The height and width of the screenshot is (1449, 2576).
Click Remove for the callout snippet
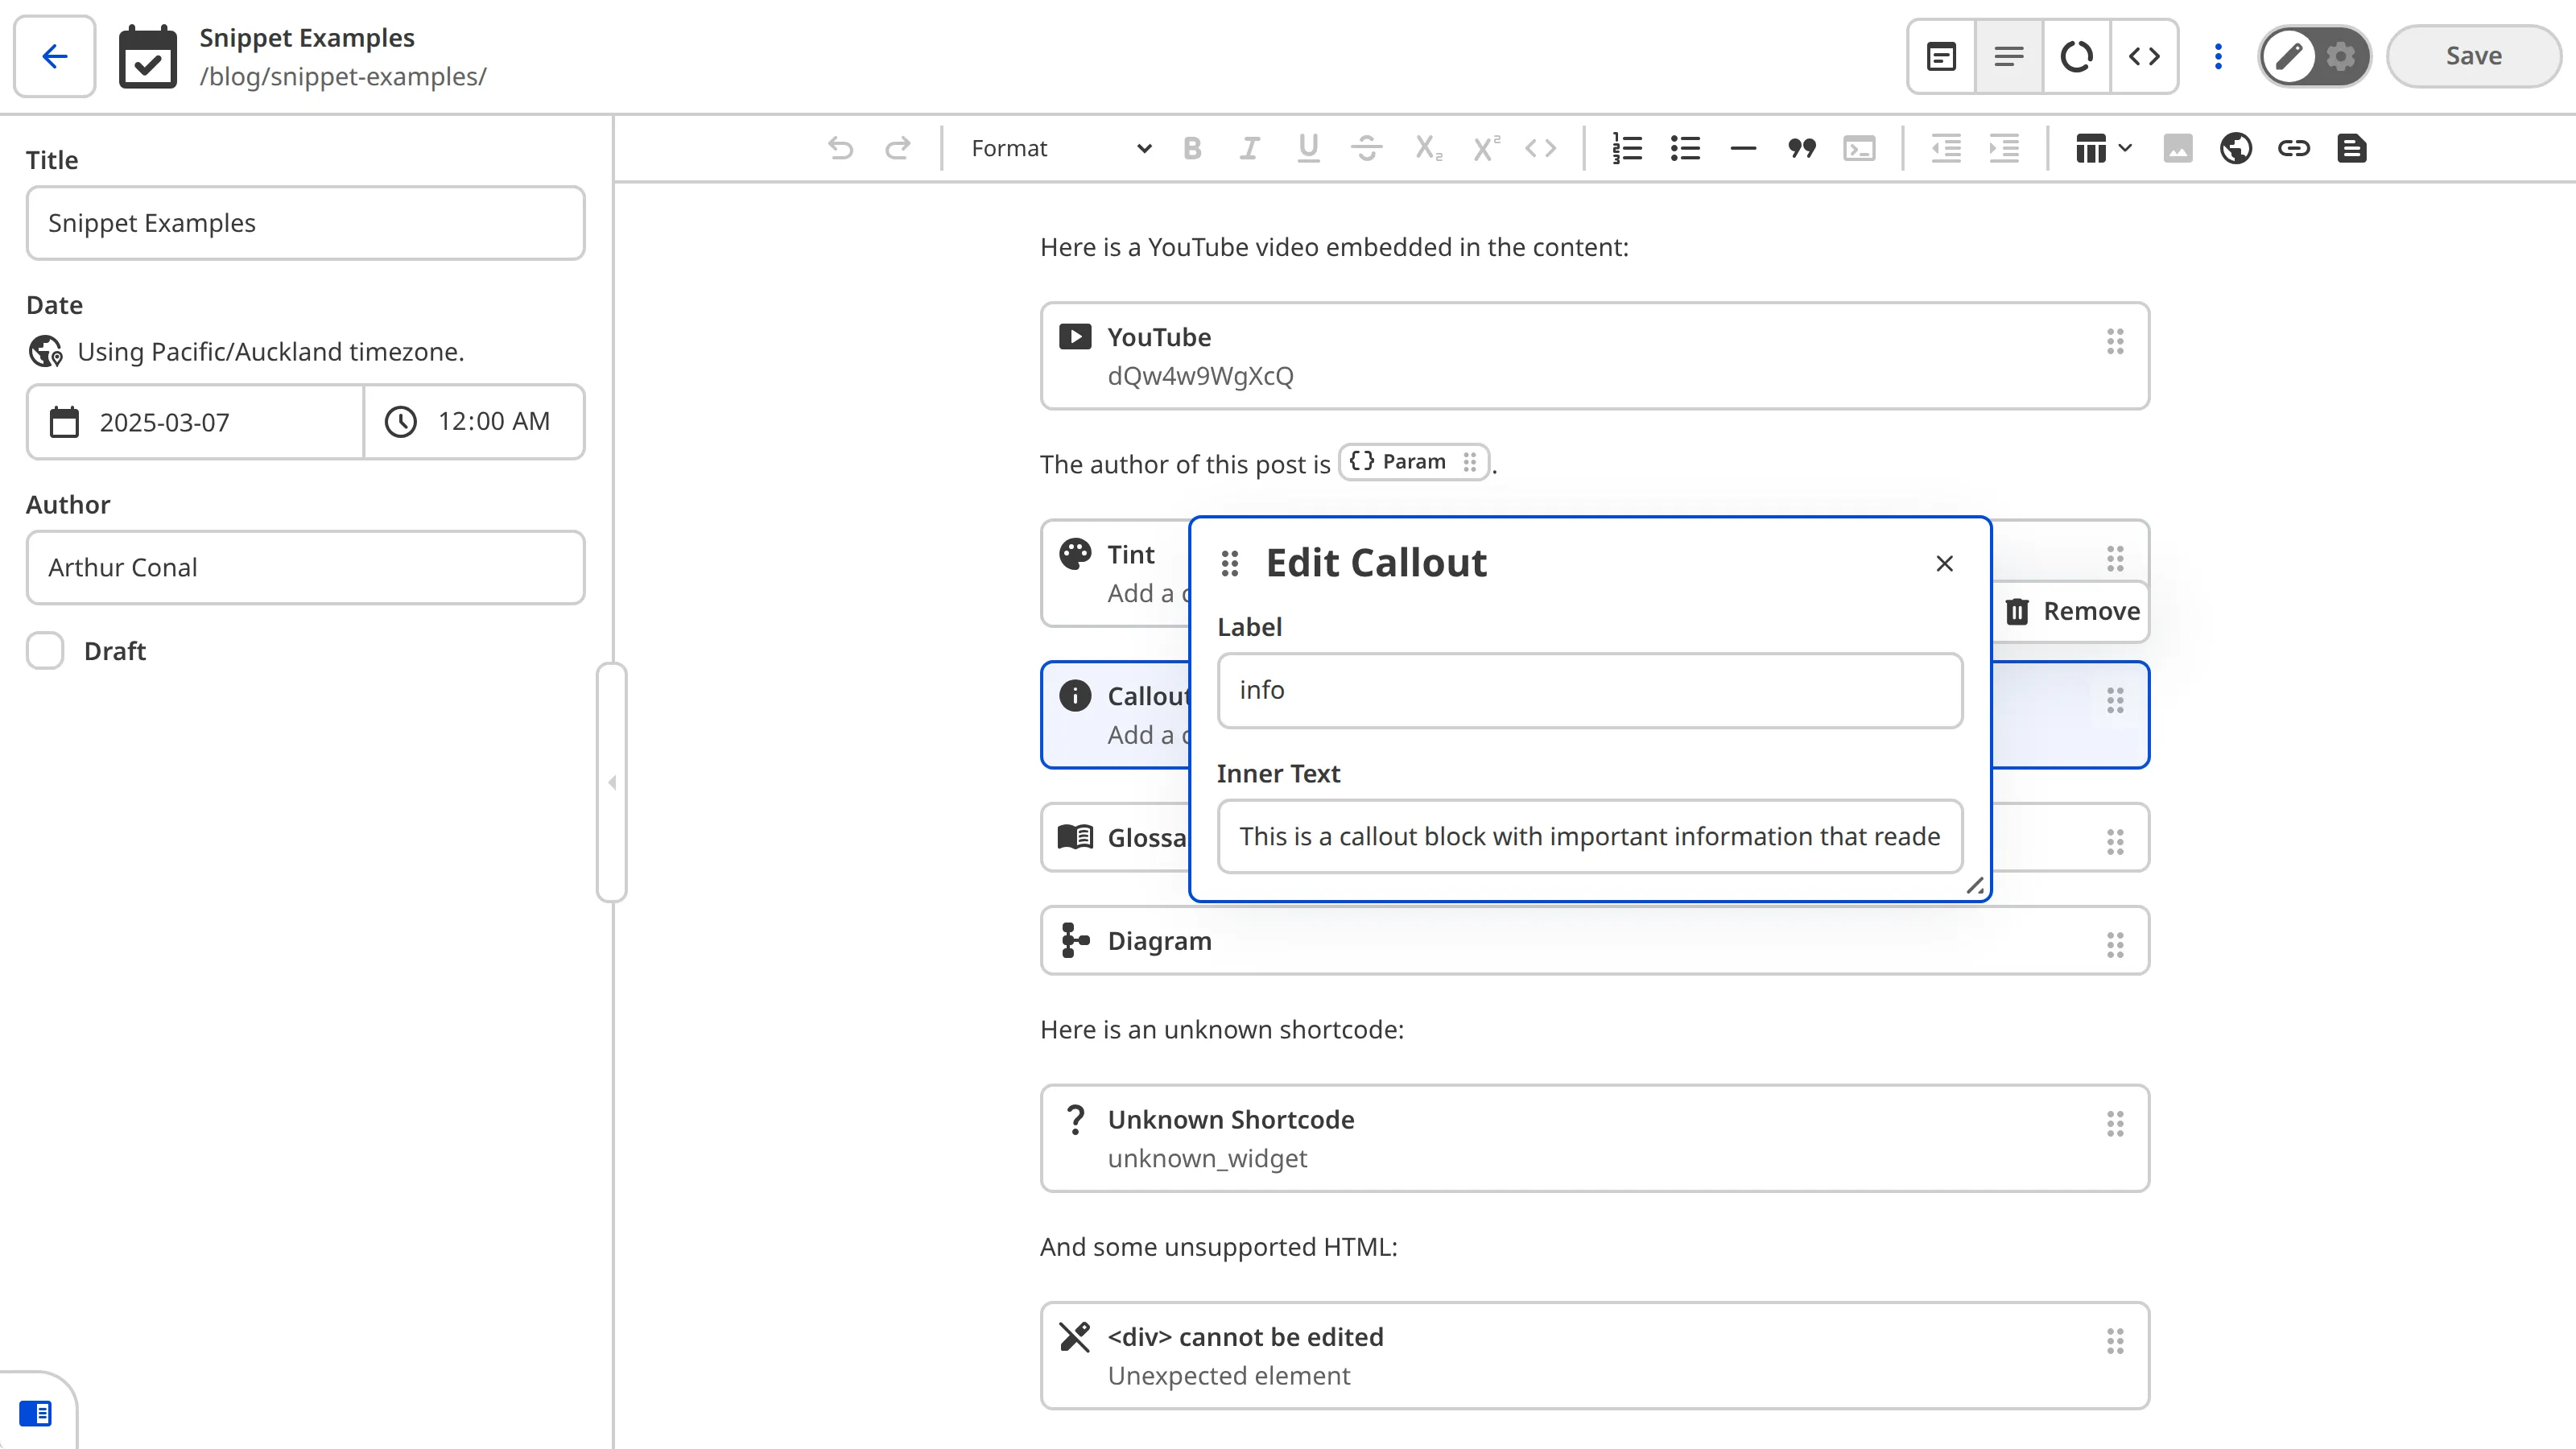pyautogui.click(x=2072, y=611)
